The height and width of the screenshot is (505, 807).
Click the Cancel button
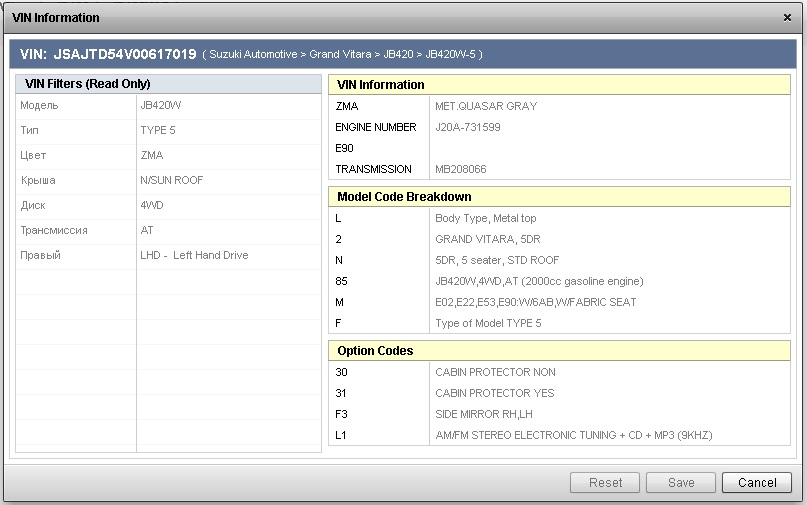(757, 483)
